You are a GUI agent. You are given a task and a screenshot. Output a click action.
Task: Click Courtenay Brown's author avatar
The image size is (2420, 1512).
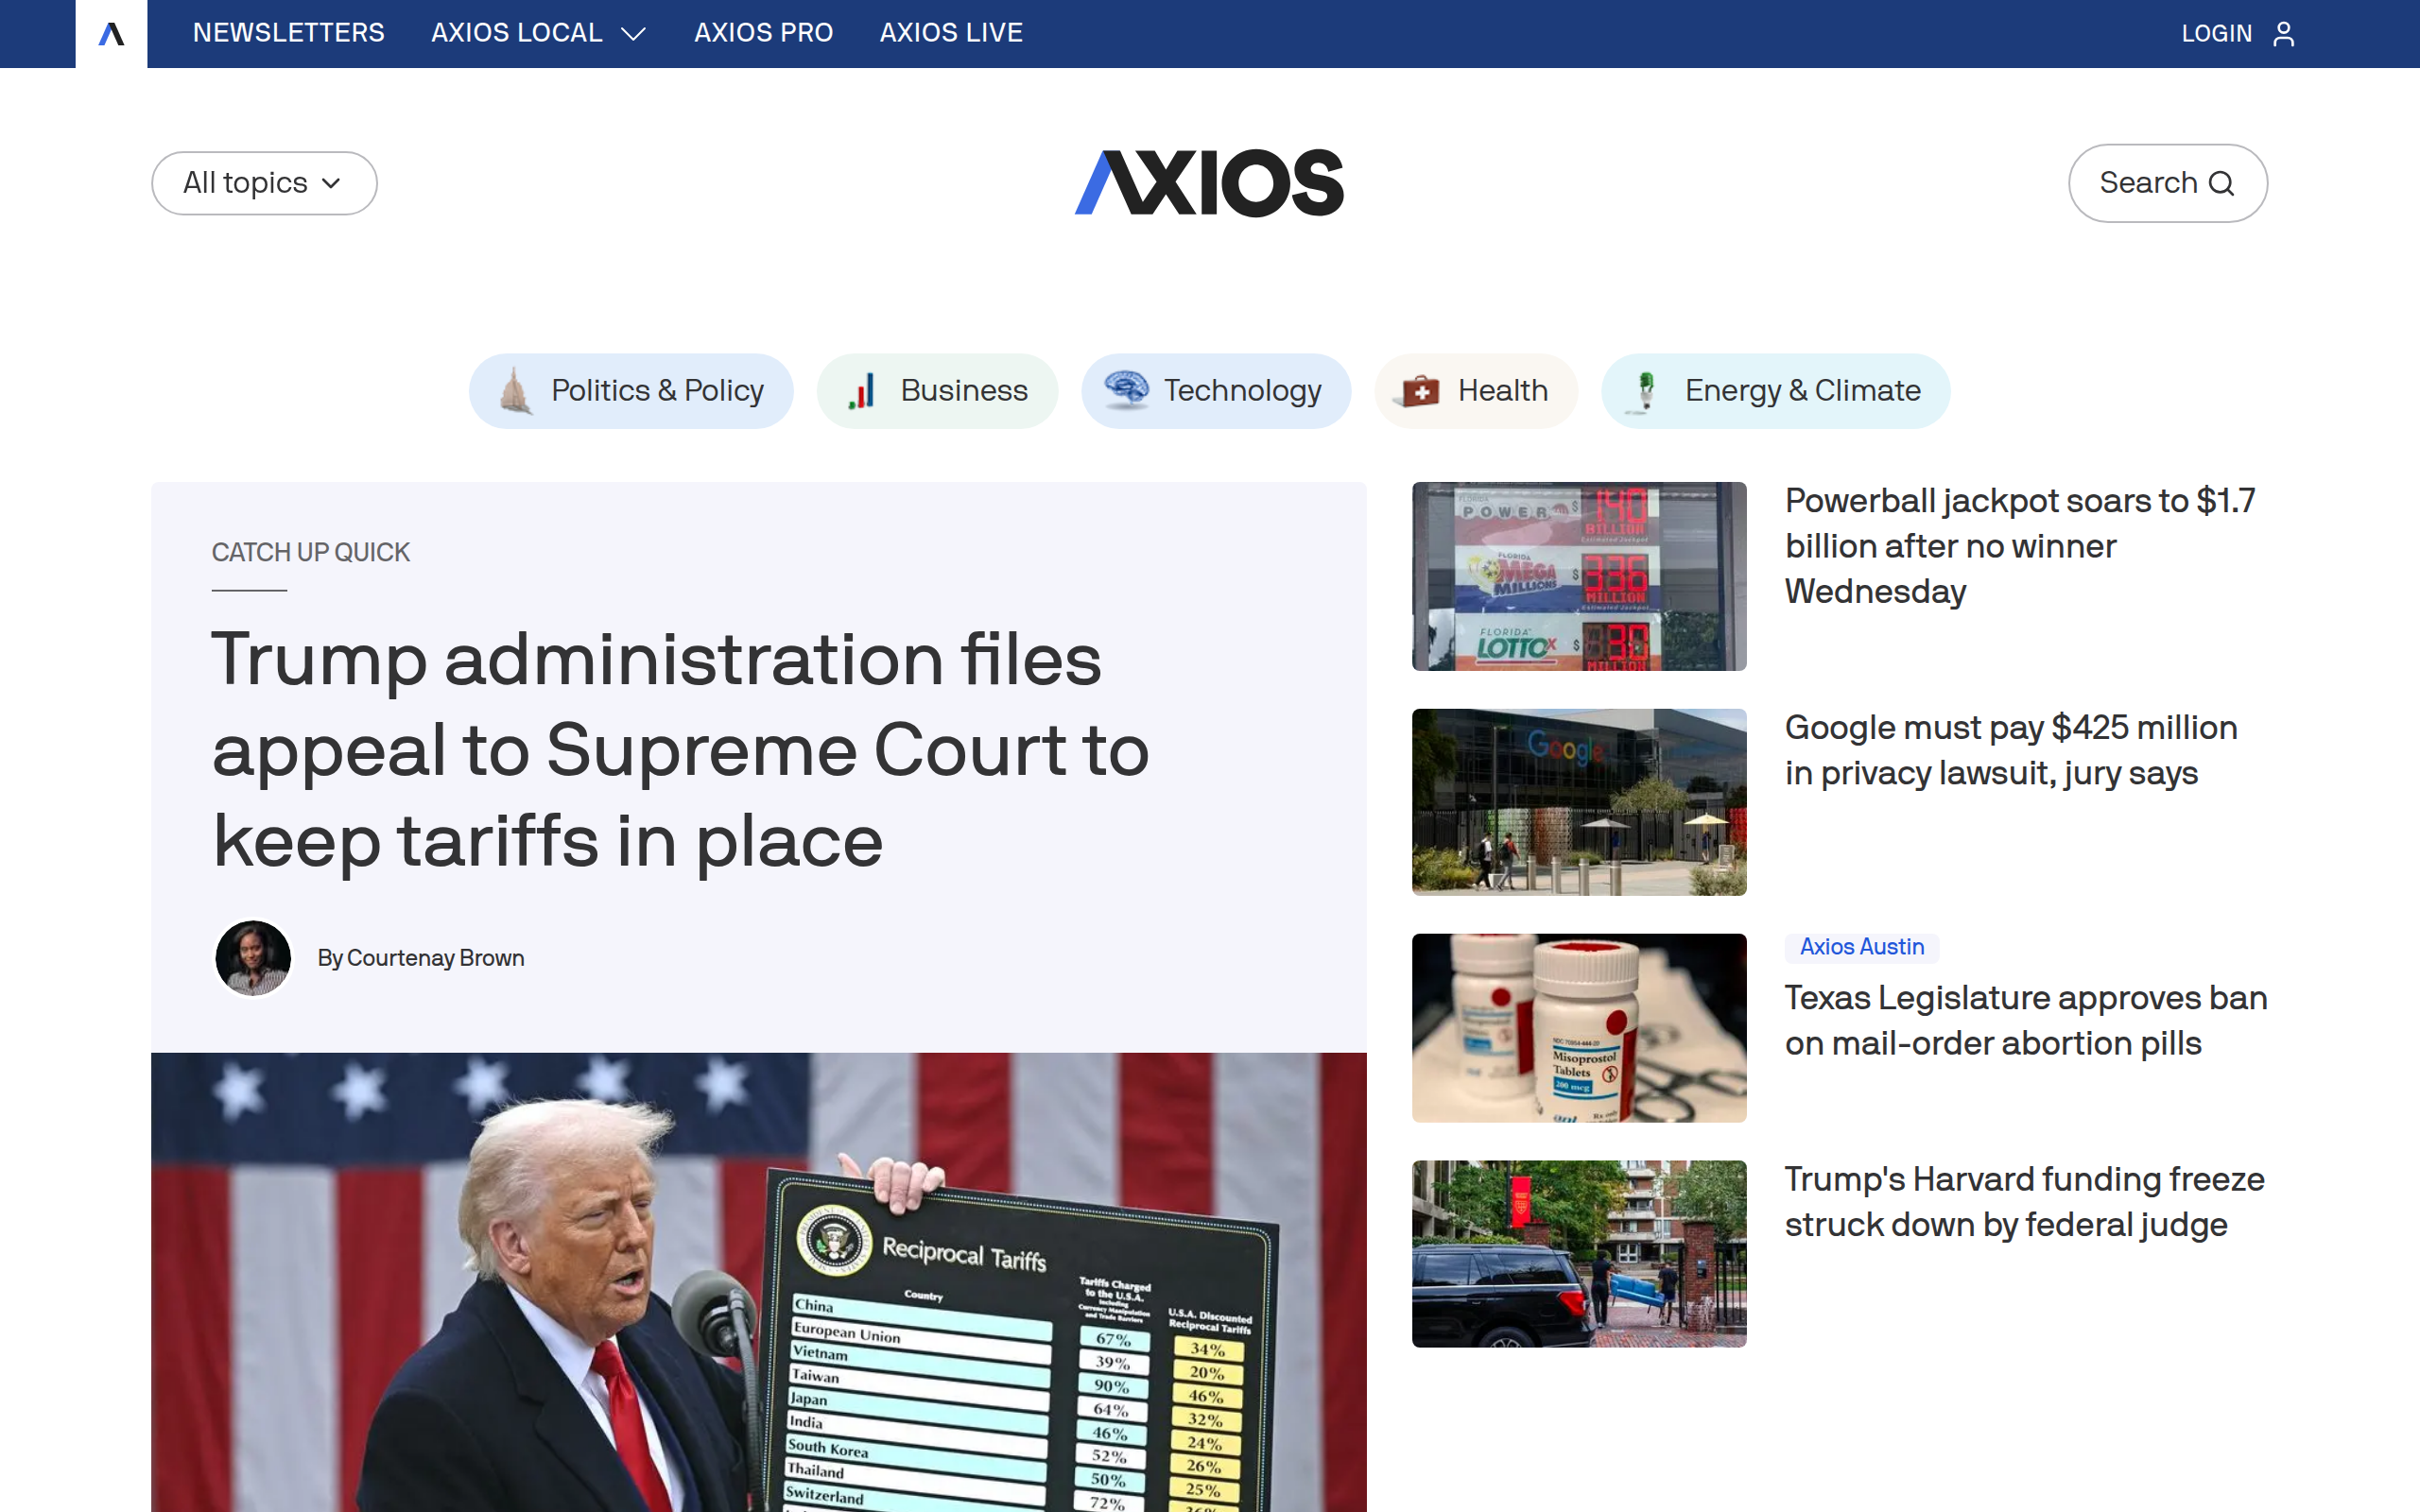pyautogui.click(x=253, y=958)
